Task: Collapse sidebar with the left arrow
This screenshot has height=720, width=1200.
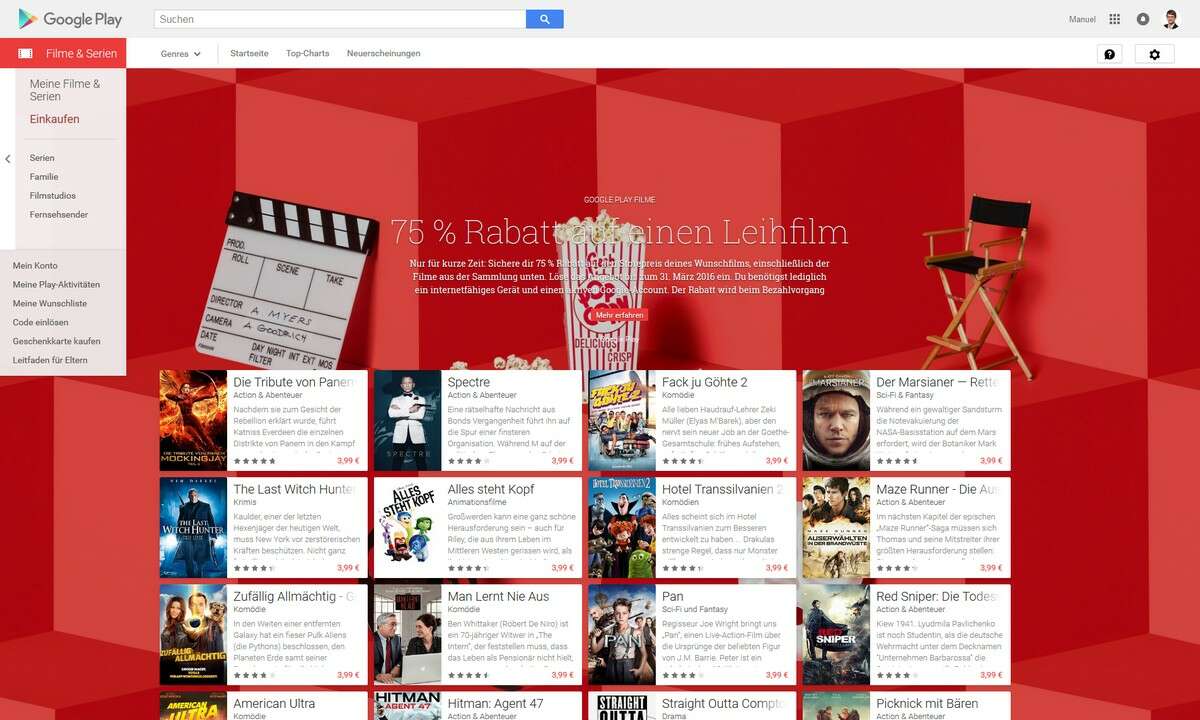Action: [8, 159]
